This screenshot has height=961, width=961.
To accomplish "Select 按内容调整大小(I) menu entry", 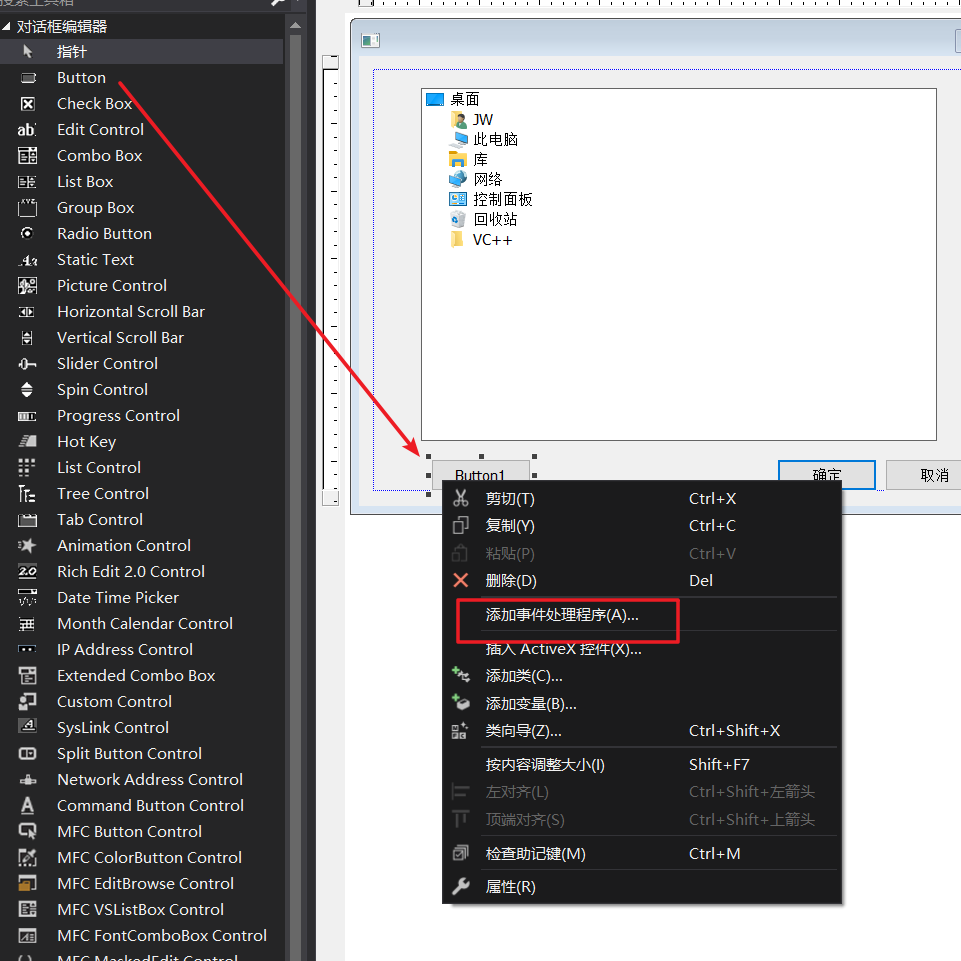I will 642,765.
